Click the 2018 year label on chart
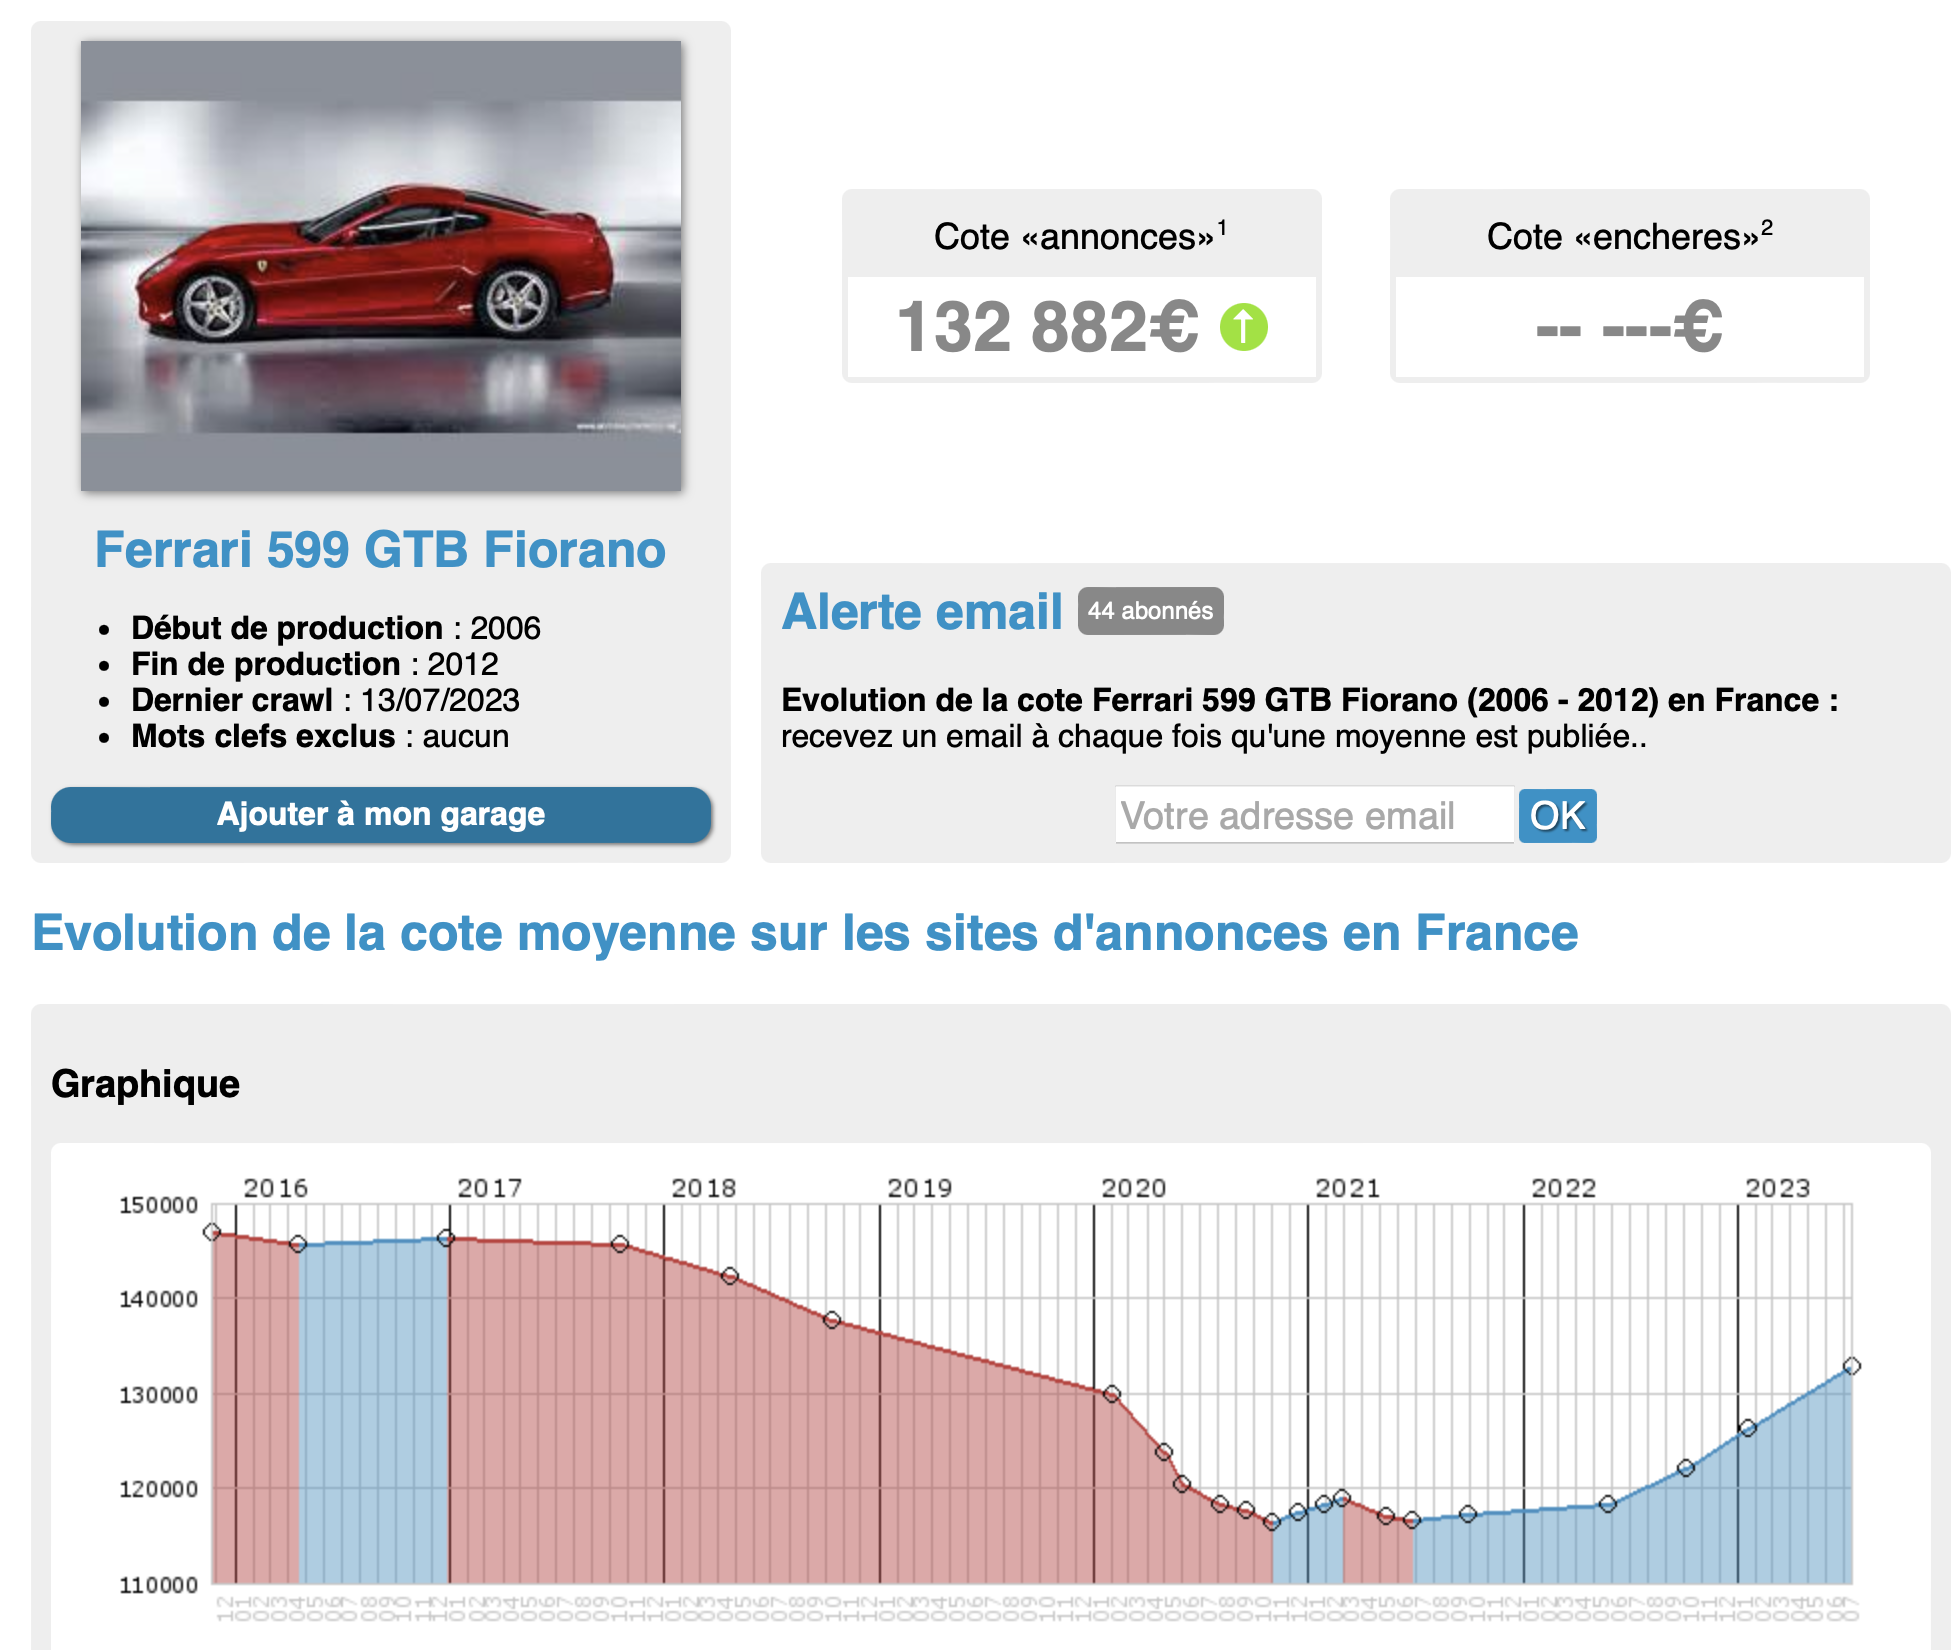1954x1650 pixels. [x=703, y=1188]
